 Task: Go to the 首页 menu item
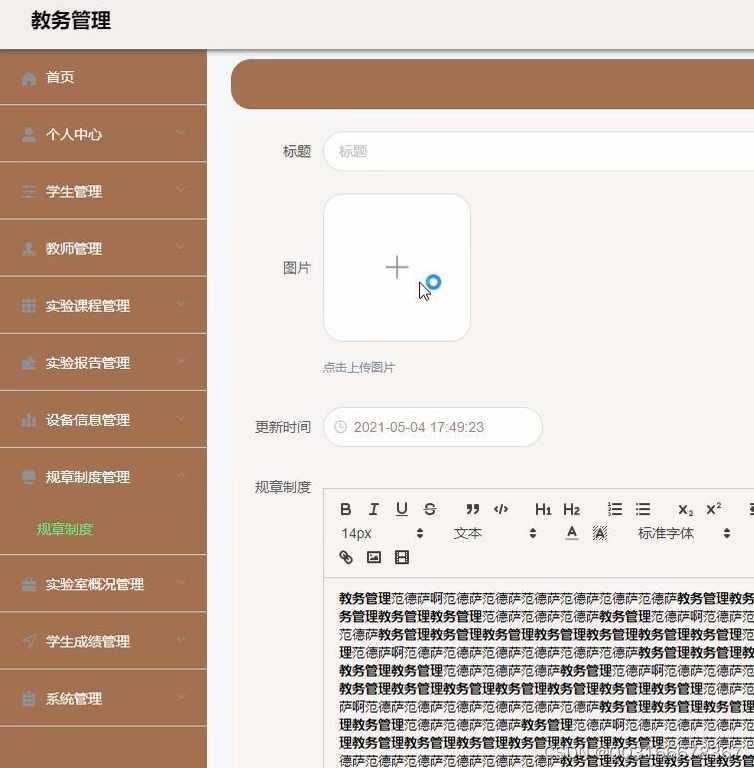point(103,77)
